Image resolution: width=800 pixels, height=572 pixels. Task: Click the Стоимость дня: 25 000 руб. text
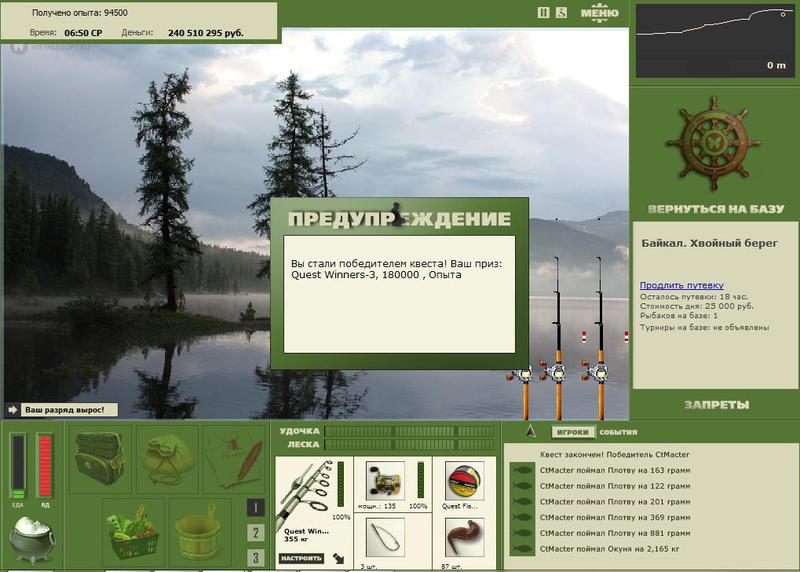click(x=696, y=306)
